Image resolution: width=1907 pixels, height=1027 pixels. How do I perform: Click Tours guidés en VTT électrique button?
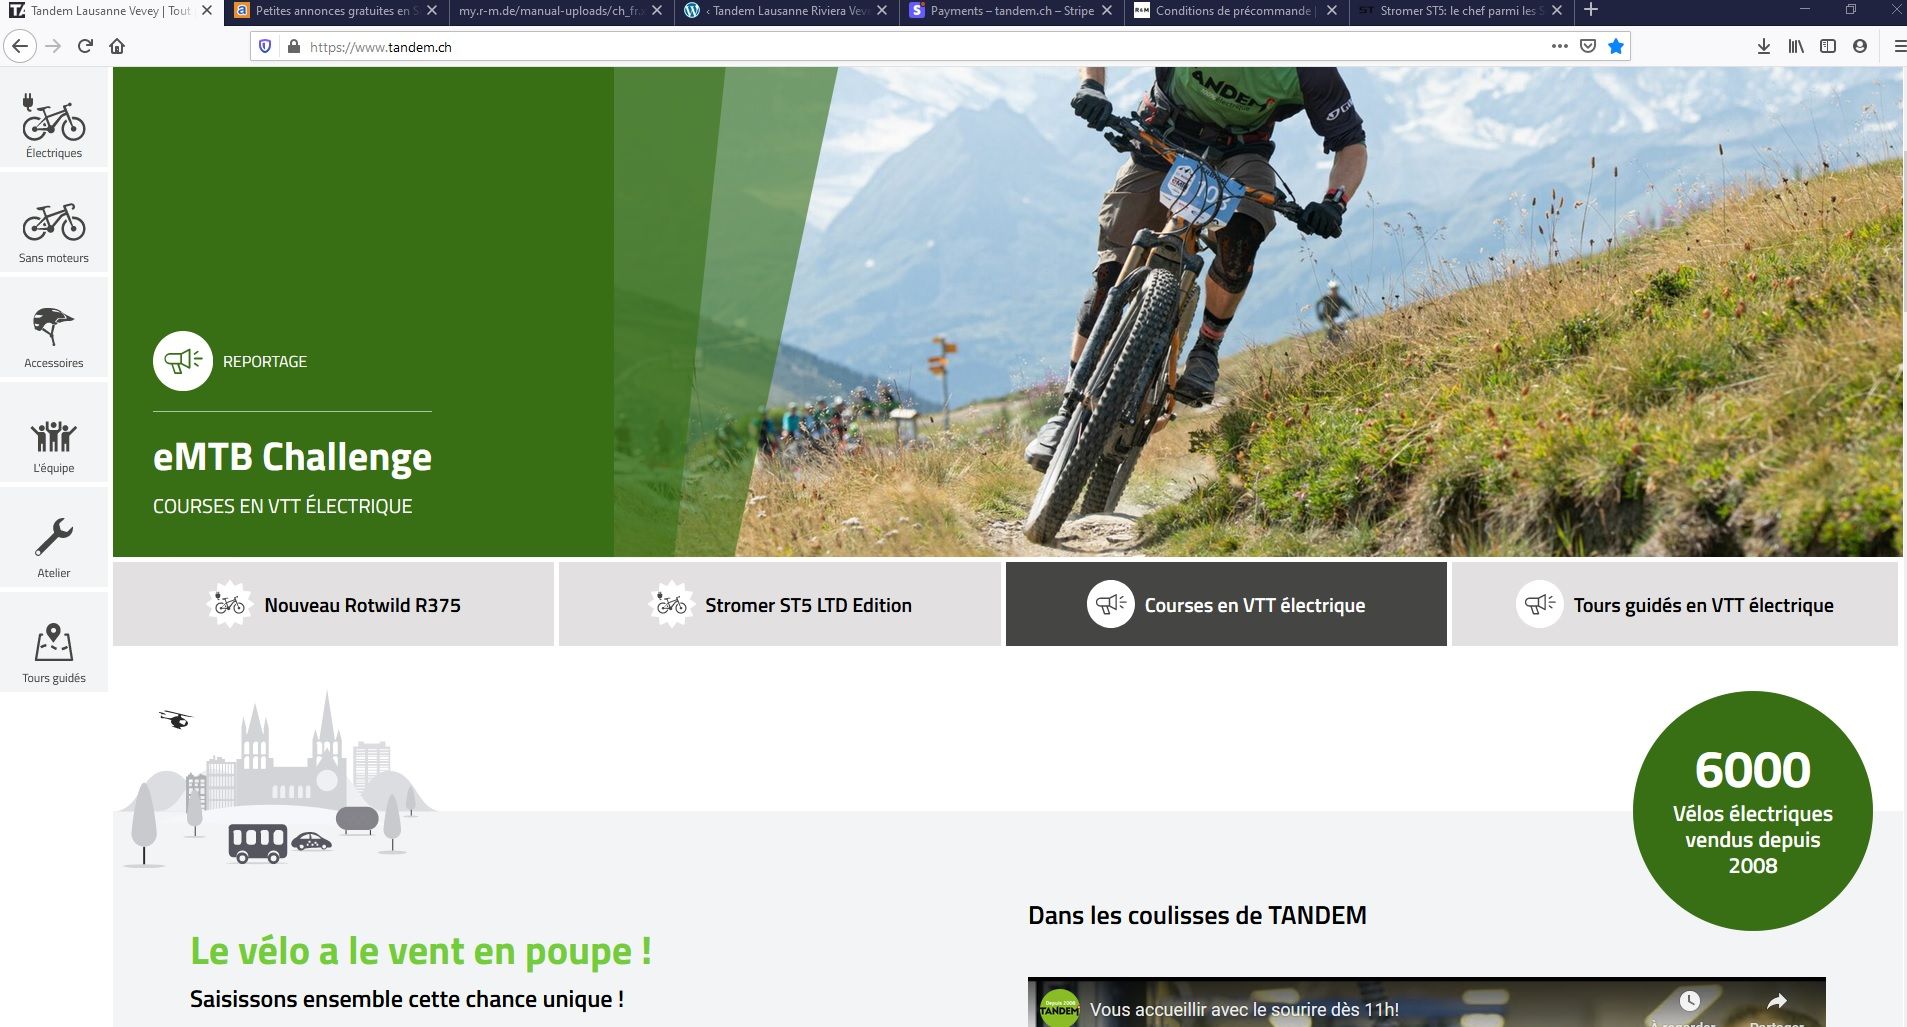pos(1674,605)
